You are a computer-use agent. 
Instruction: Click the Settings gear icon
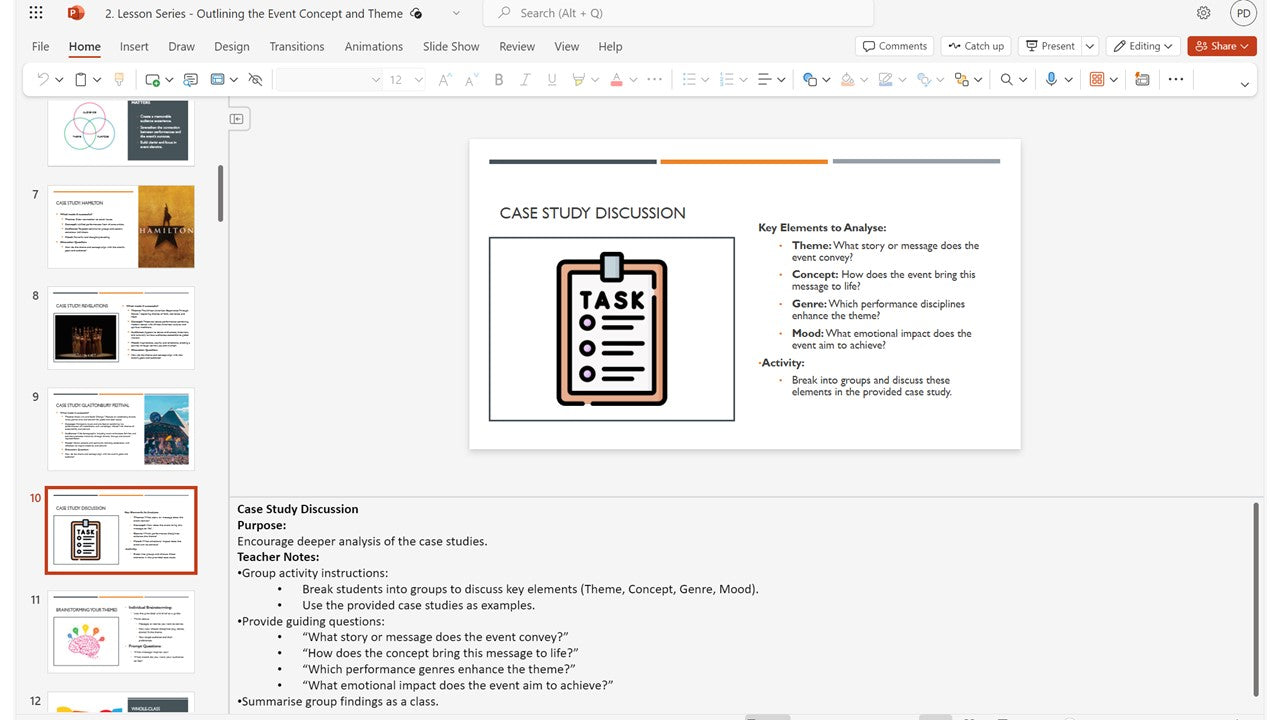coord(1203,13)
